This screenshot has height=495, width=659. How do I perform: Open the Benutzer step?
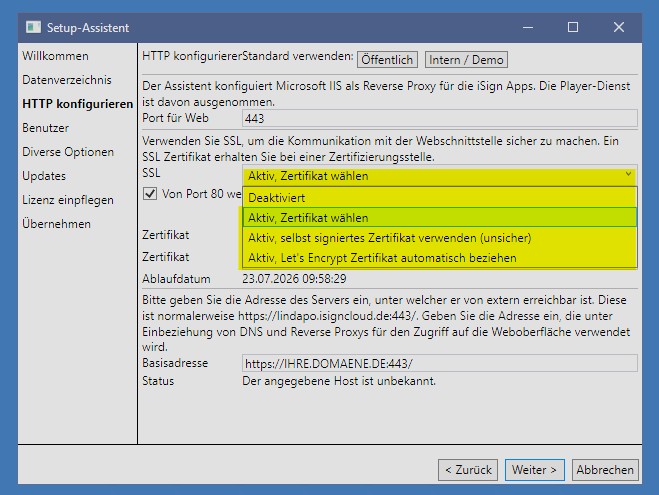[x=45, y=128]
